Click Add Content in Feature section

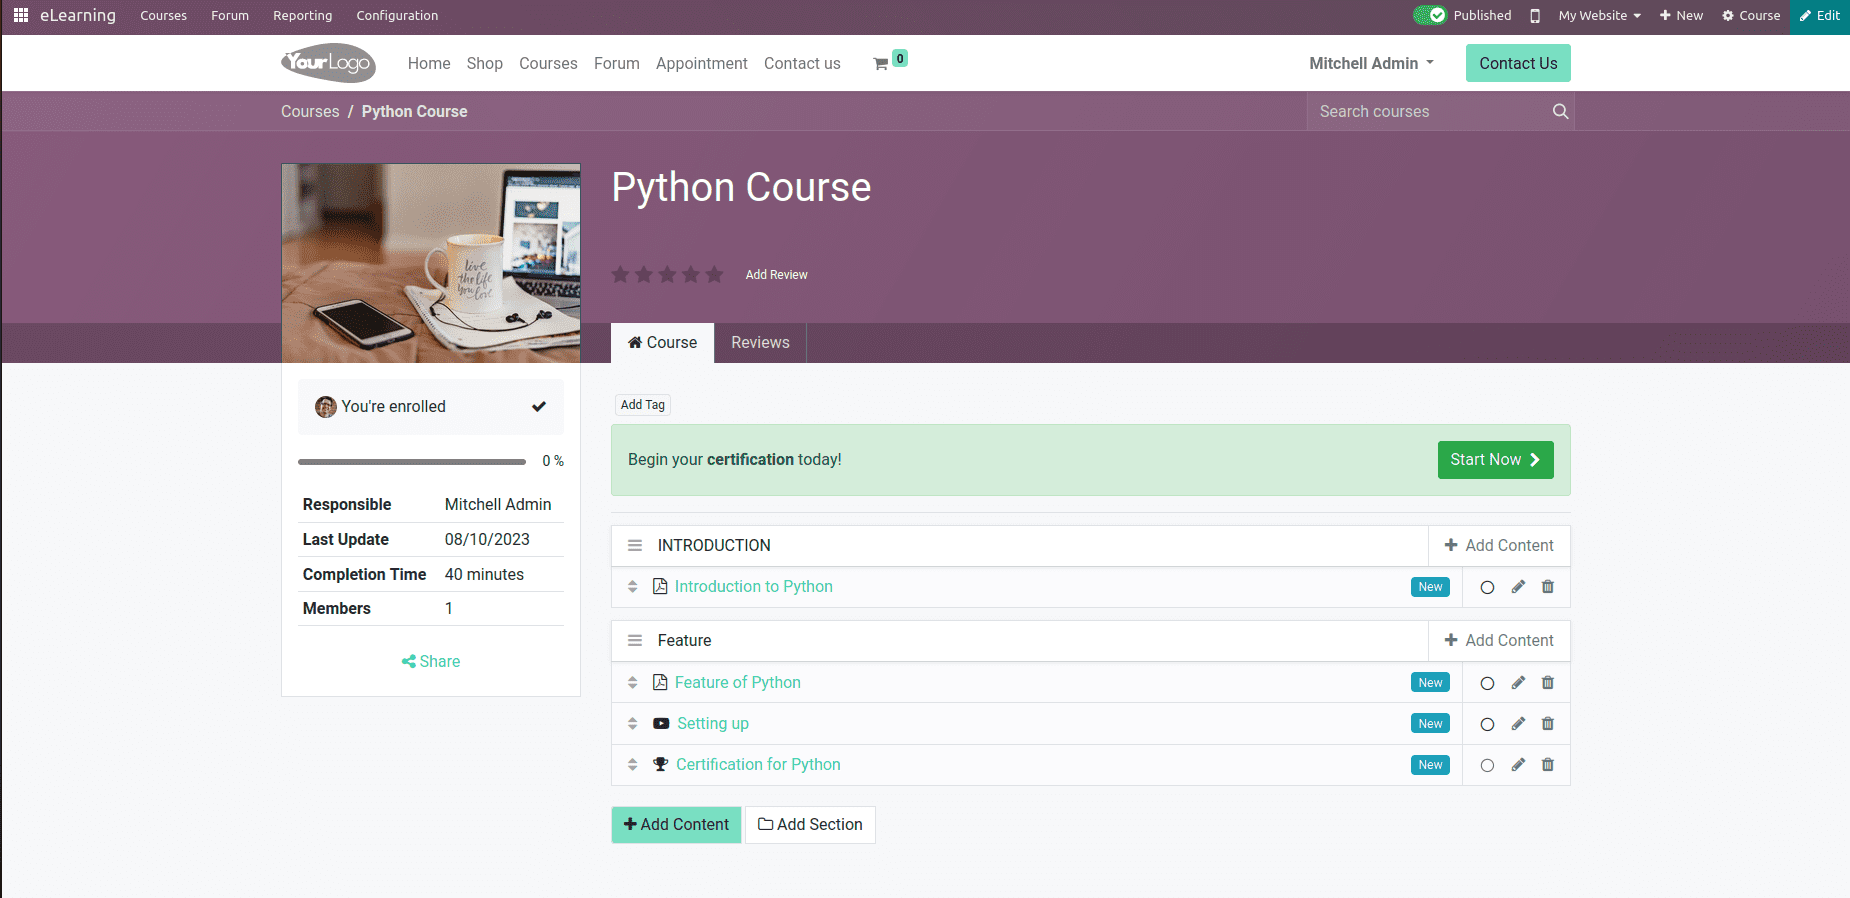pyautogui.click(x=1499, y=640)
